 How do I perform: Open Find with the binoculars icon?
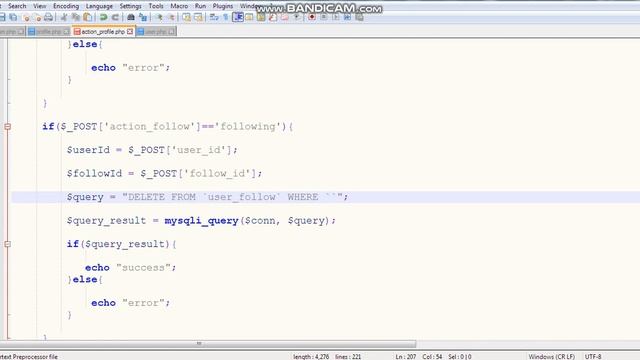point(131,17)
